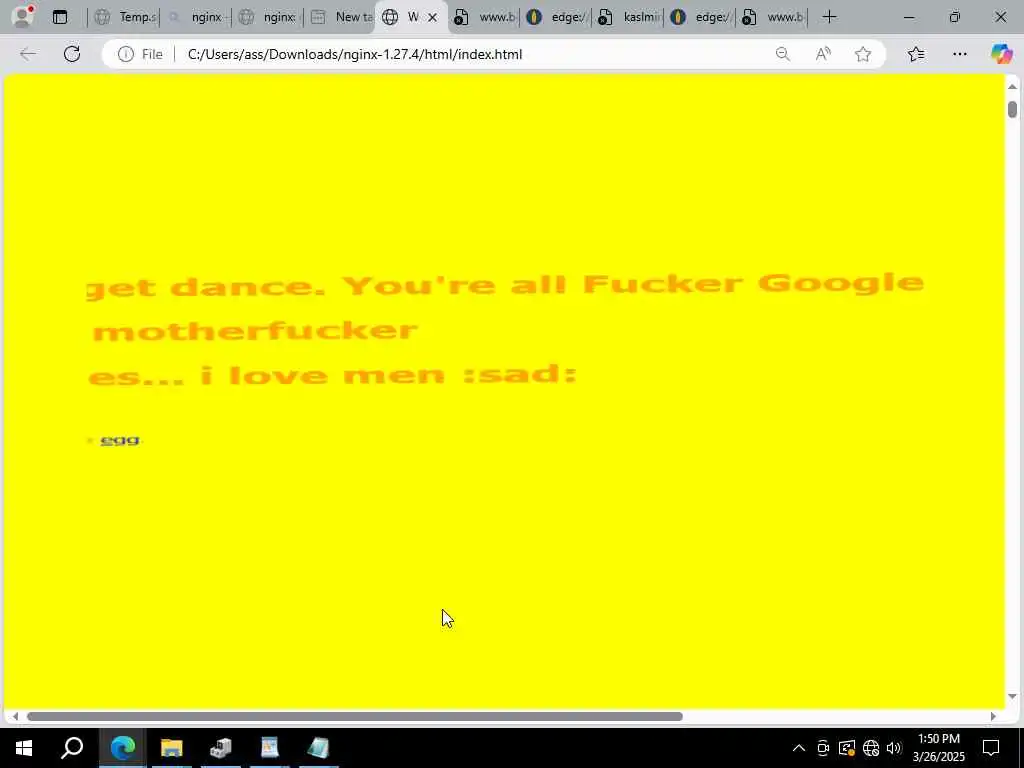Click the address bar file path
The height and width of the screenshot is (768, 1024).
point(355,54)
